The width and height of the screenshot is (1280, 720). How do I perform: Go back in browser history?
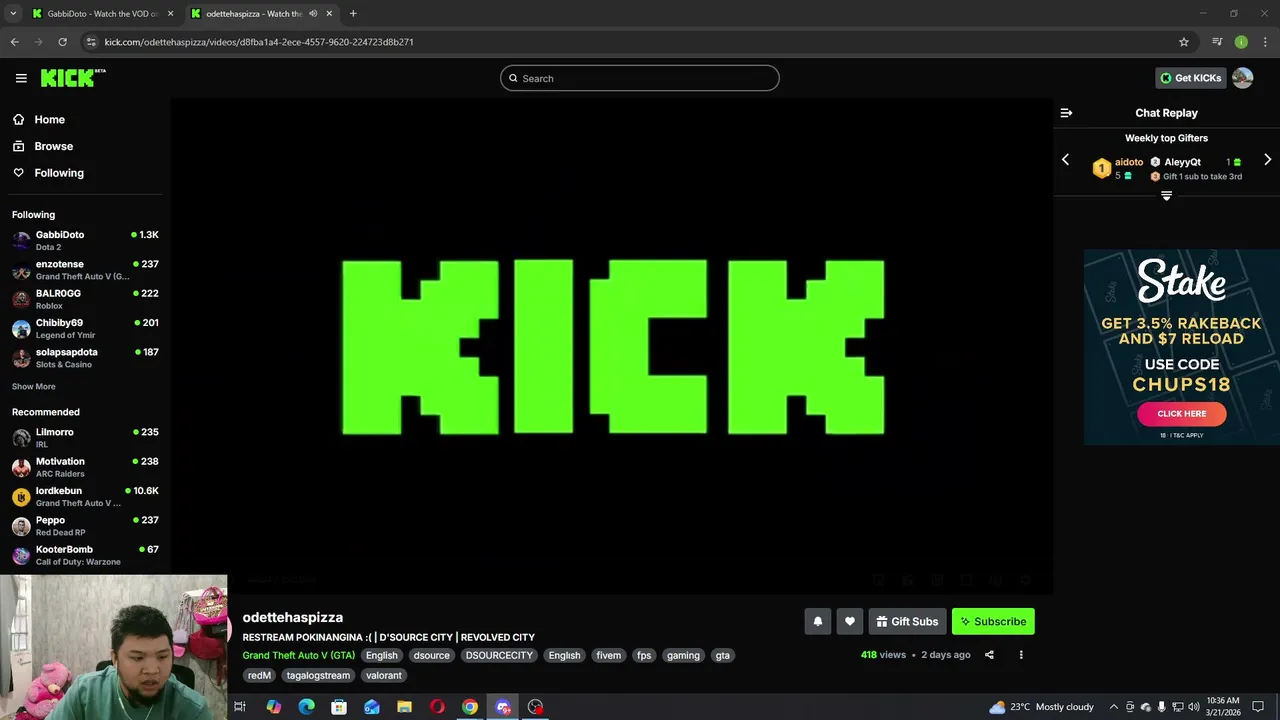click(14, 42)
